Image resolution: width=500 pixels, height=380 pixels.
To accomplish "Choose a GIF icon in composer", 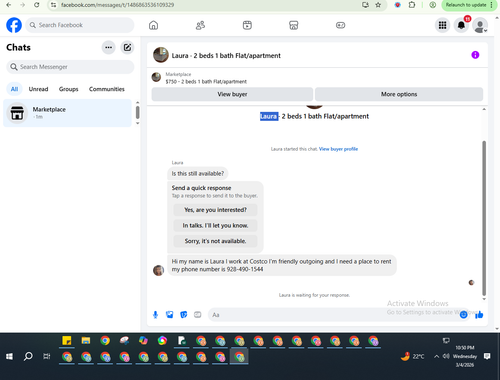I will click(x=198, y=315).
